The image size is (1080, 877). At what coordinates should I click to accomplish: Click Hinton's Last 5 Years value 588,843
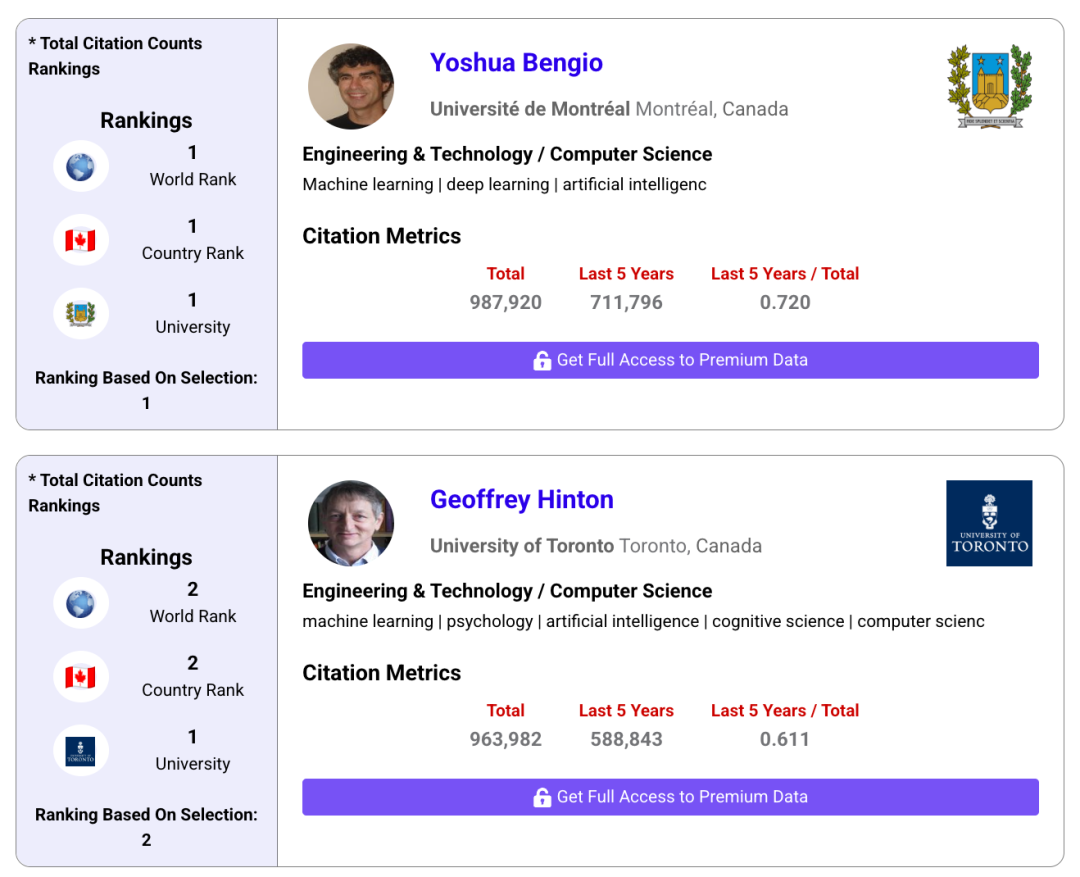click(626, 739)
